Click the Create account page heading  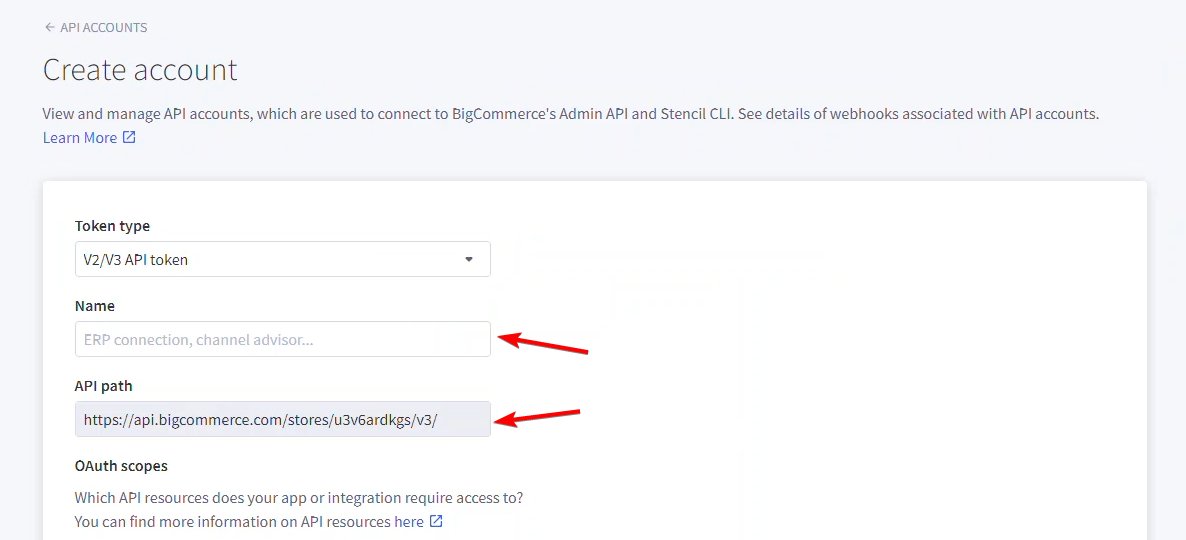(x=140, y=70)
